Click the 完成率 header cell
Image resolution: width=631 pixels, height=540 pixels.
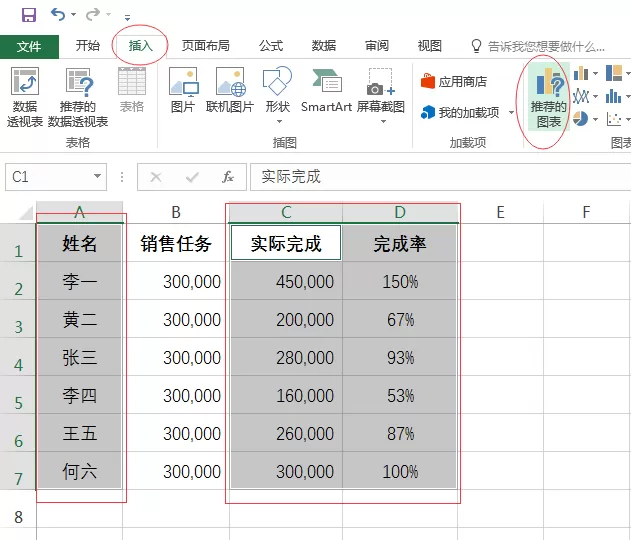[400, 243]
